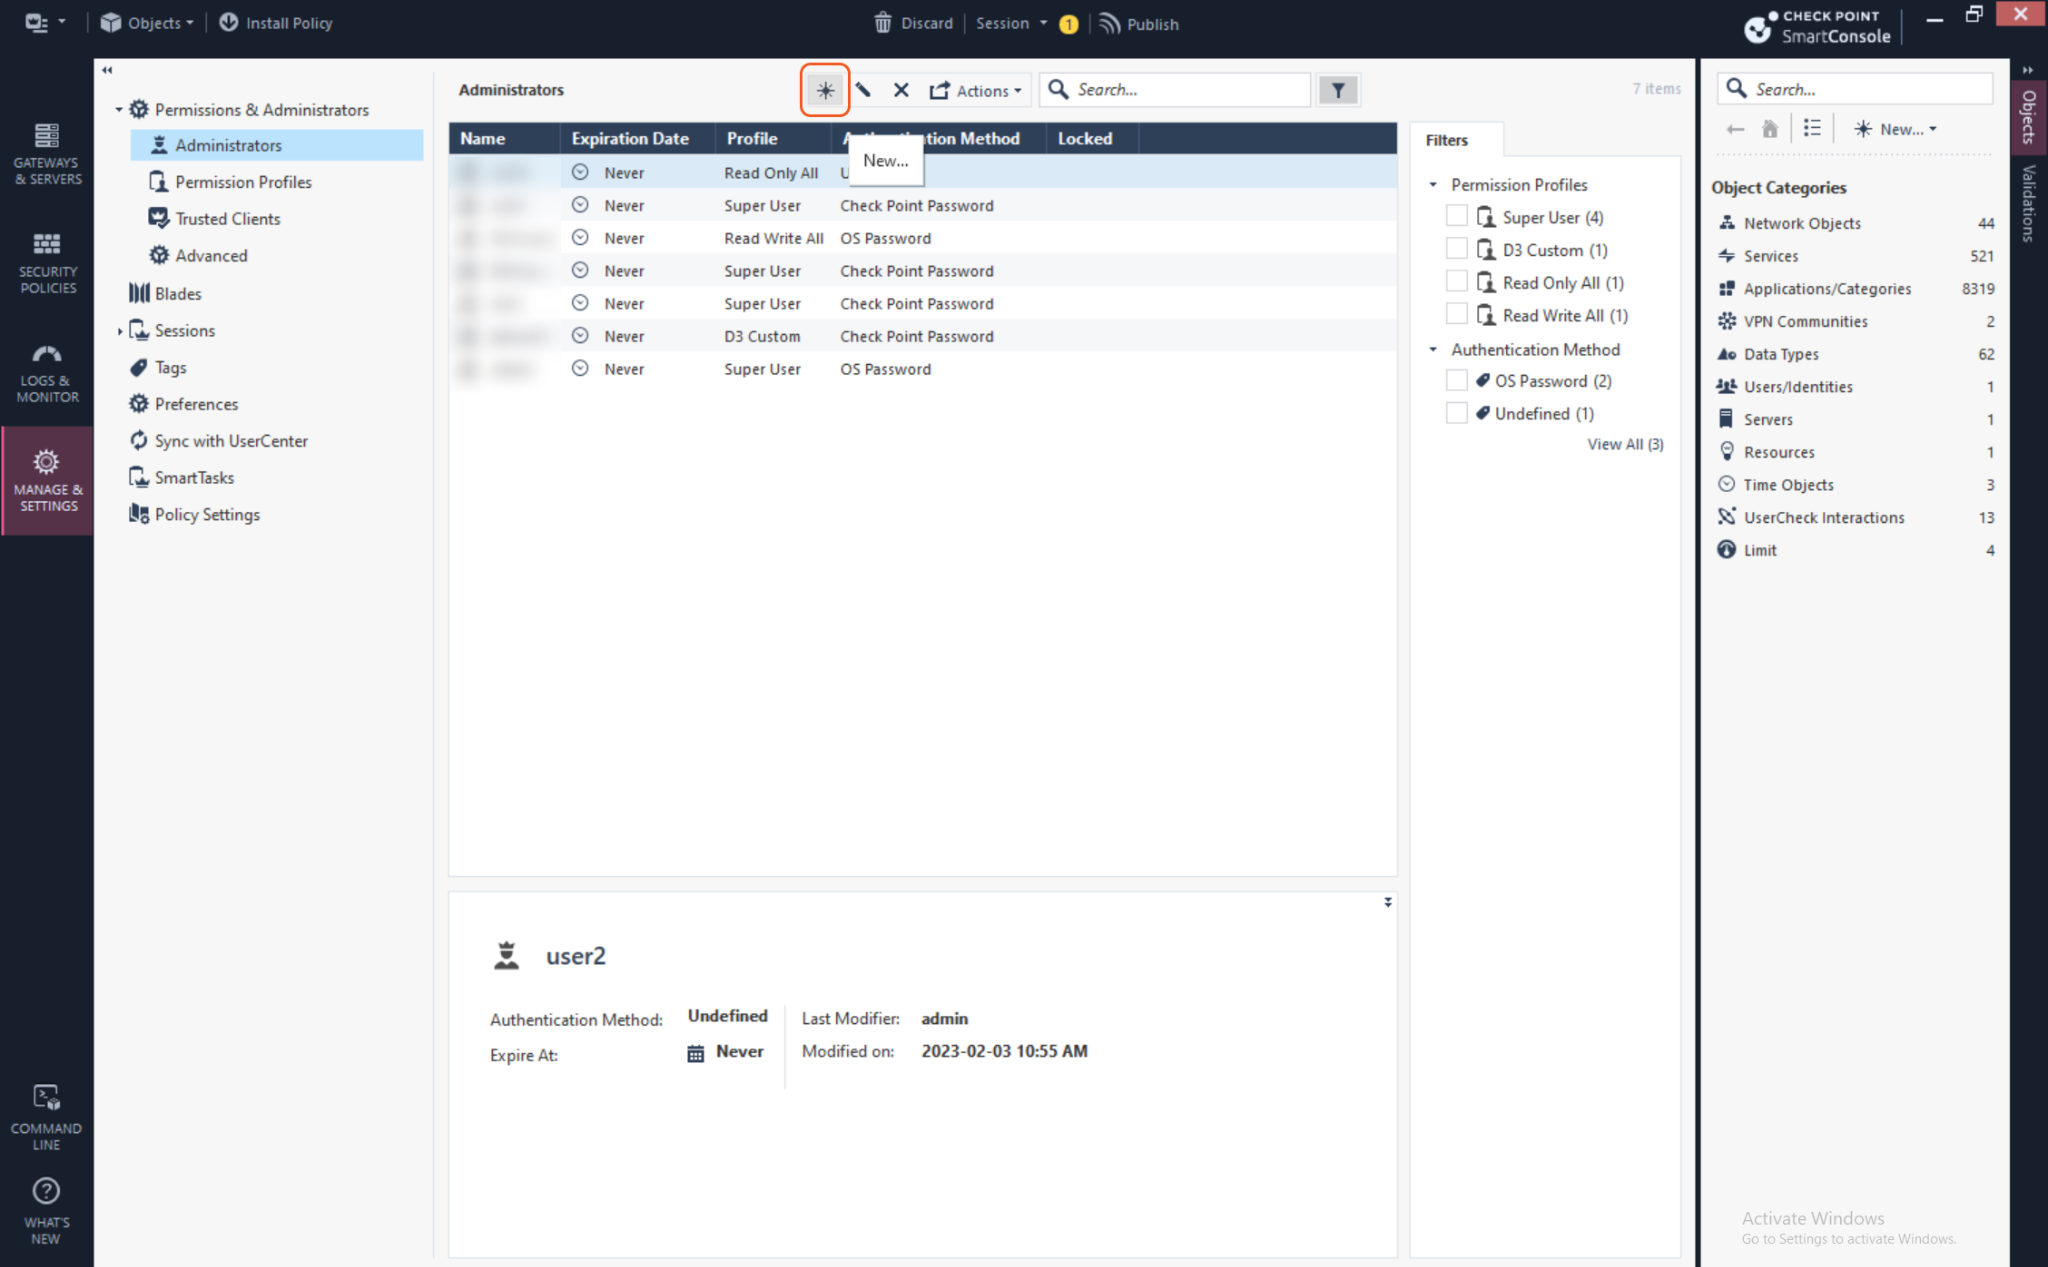Tick the Read Only All filter checkbox
Viewport: 2048px width, 1267px height.
[x=1456, y=282]
